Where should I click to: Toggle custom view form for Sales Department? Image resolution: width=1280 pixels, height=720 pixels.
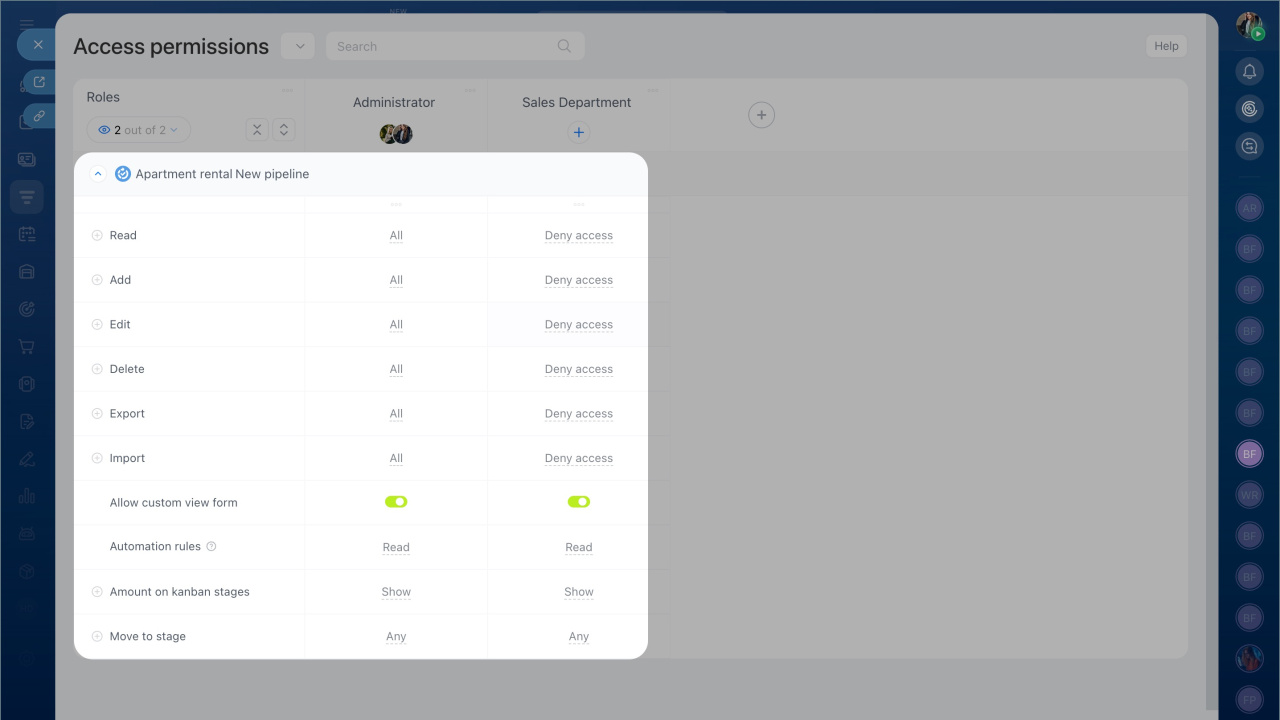click(579, 502)
